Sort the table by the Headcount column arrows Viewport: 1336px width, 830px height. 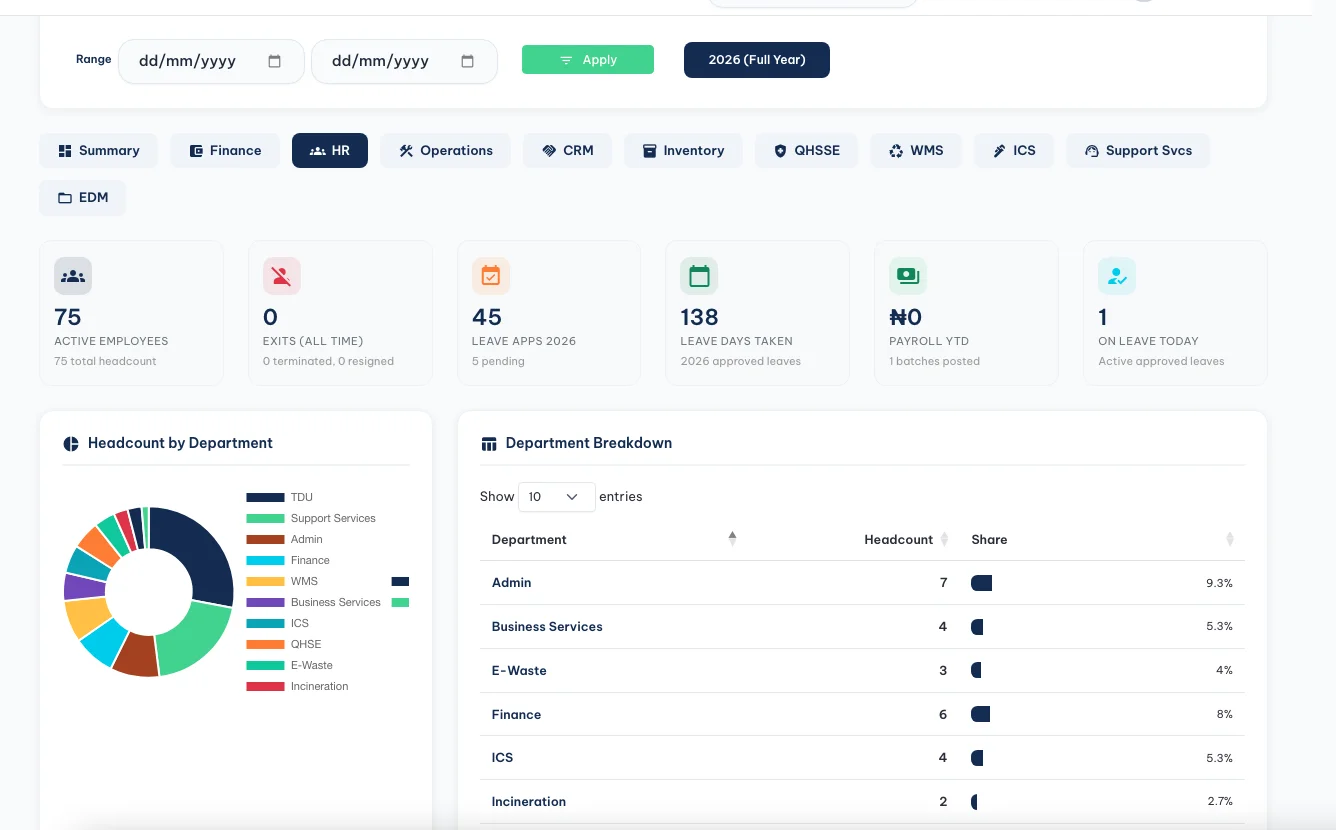click(944, 539)
